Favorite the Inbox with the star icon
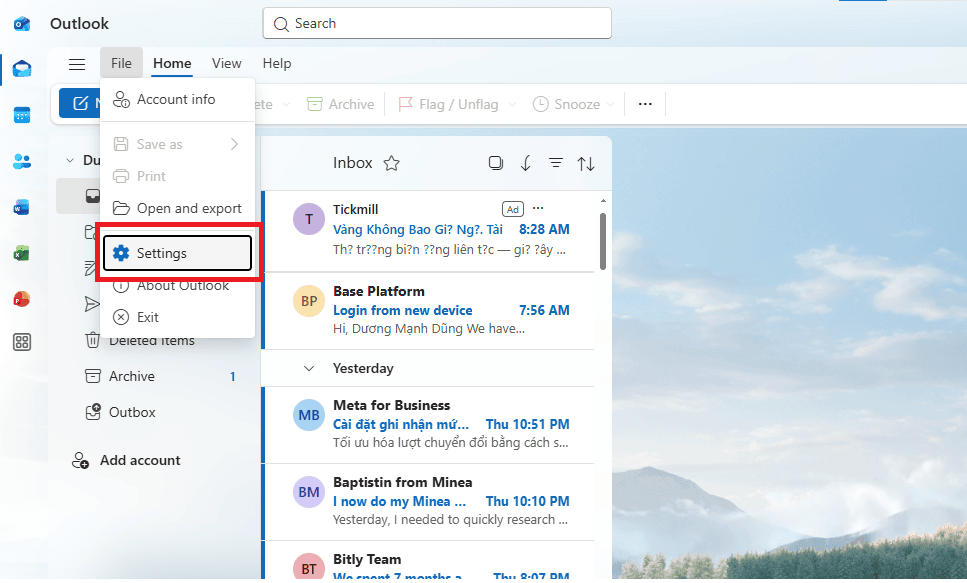The width and height of the screenshot is (967, 583). pos(392,163)
